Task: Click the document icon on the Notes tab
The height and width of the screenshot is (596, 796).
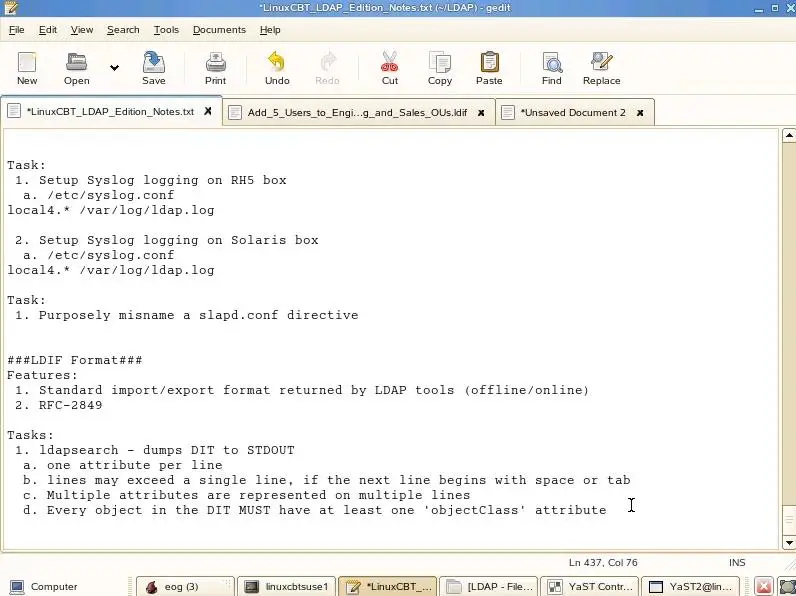Action: [14, 111]
